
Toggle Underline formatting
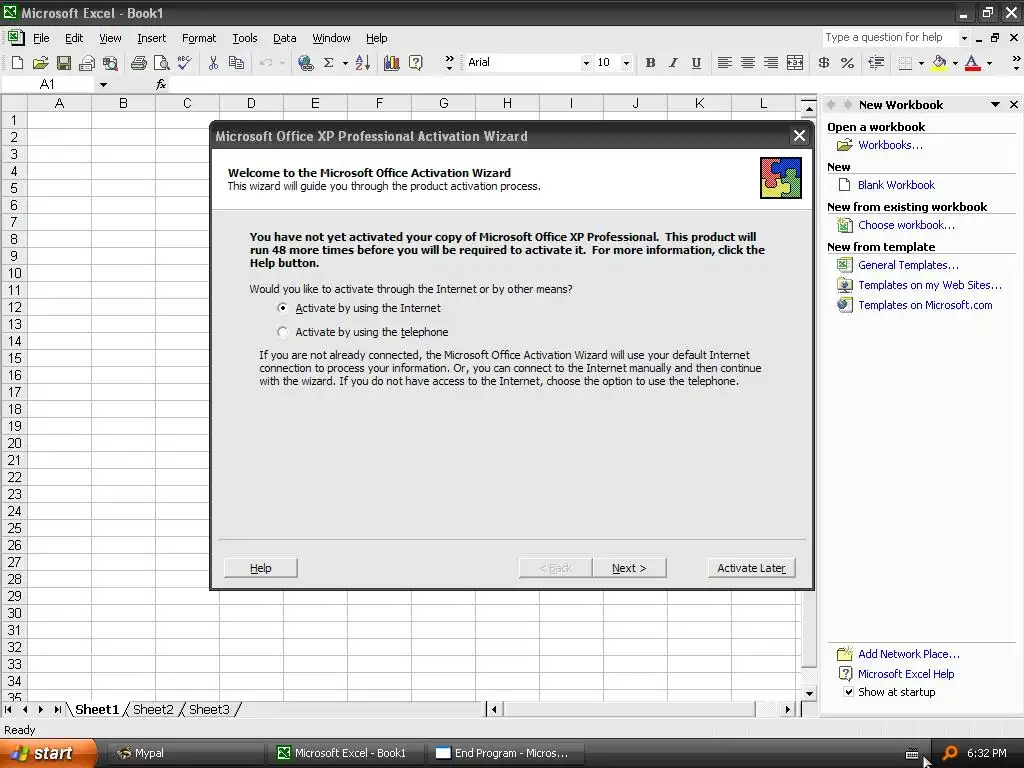click(696, 63)
